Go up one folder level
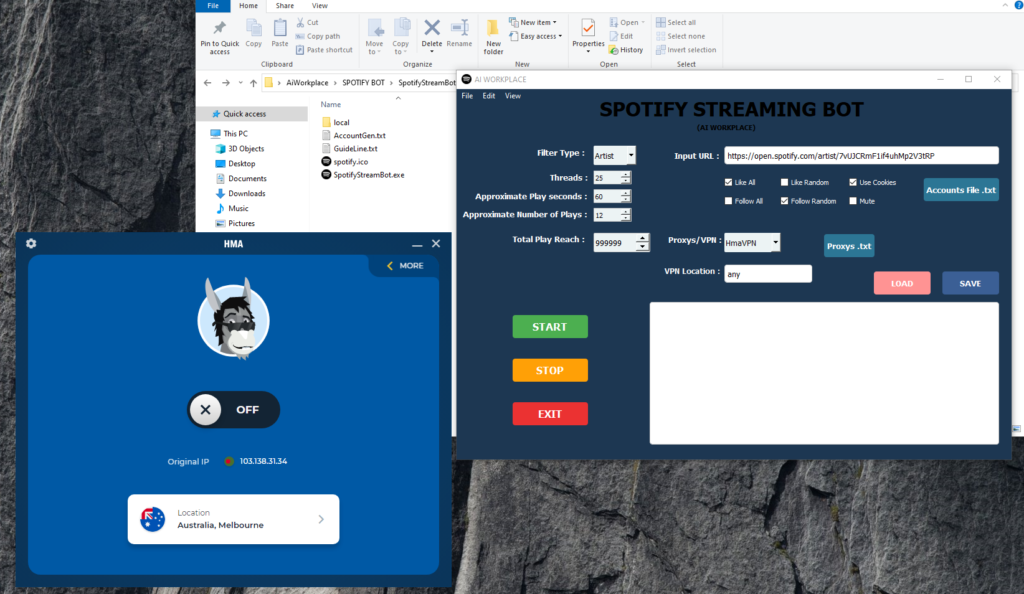The height and width of the screenshot is (594, 1024). coord(253,83)
